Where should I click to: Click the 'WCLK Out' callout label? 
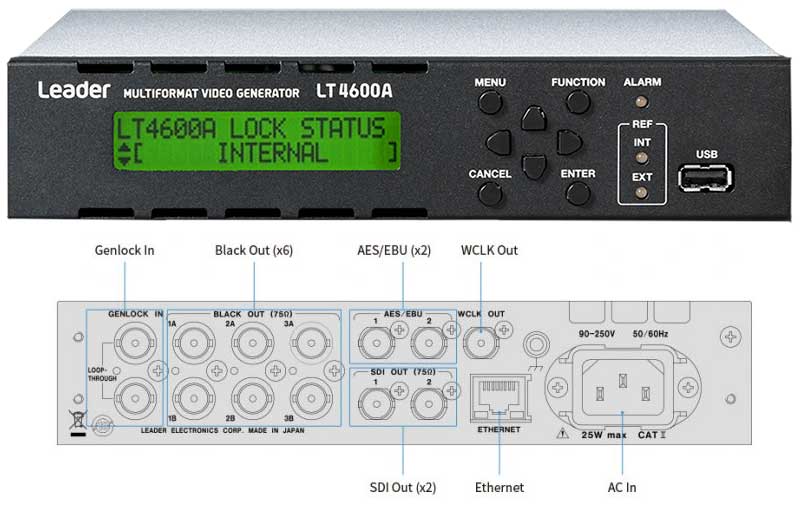[489, 250]
